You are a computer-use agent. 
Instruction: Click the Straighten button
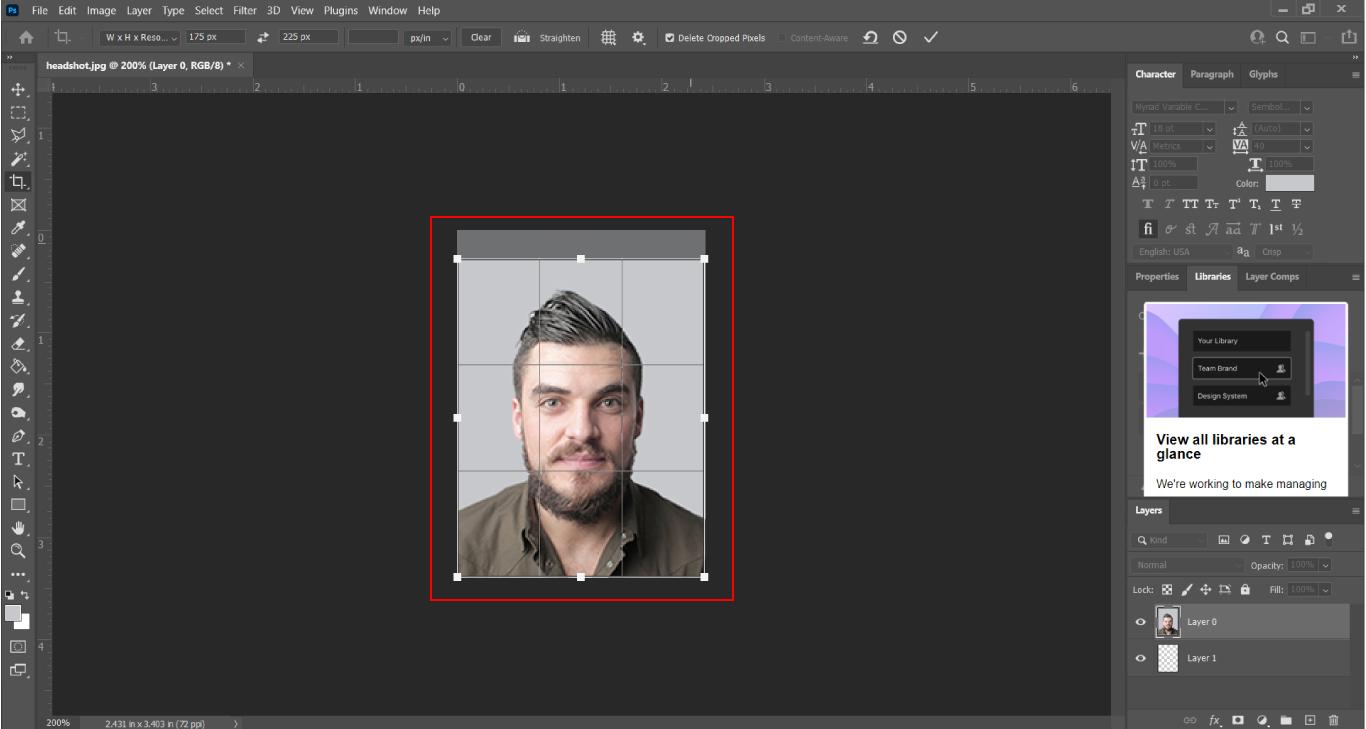point(548,37)
